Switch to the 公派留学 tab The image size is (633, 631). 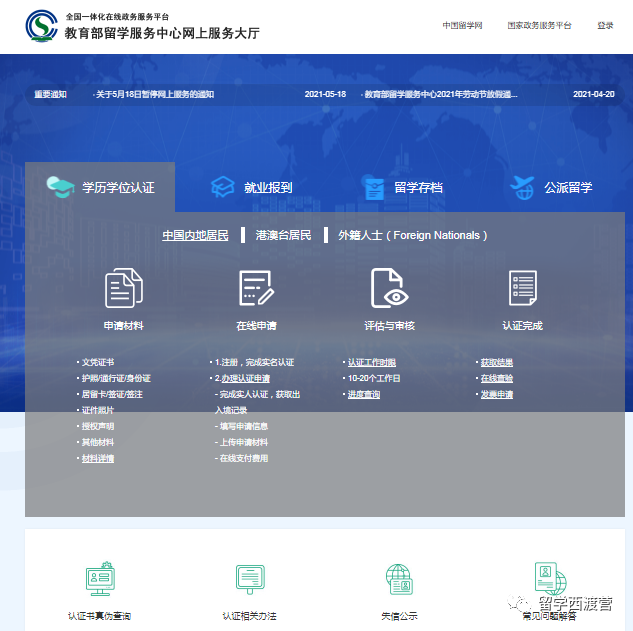[551, 188]
